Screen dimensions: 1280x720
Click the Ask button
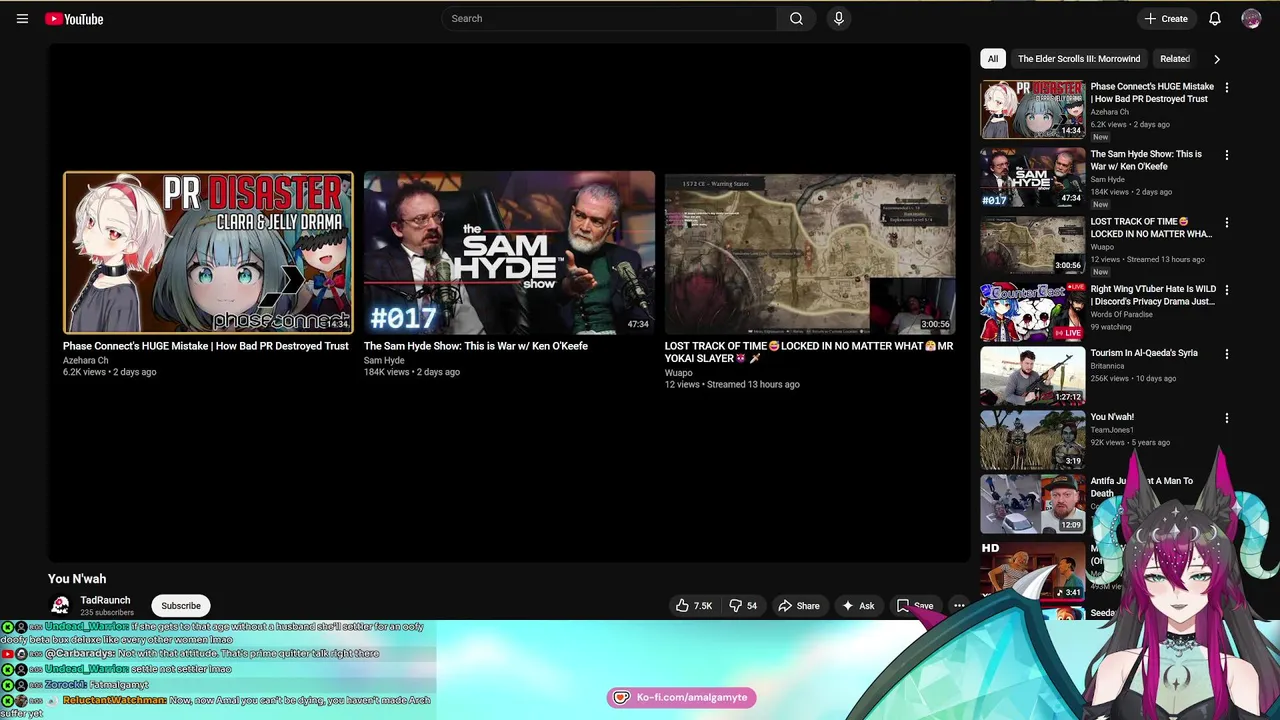pos(858,605)
